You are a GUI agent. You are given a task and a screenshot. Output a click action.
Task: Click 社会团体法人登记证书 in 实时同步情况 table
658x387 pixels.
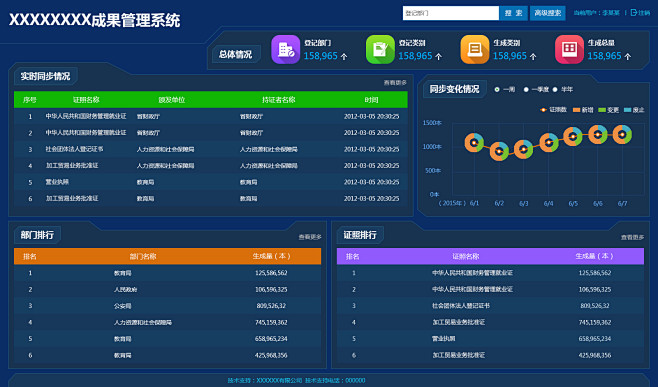74,149
